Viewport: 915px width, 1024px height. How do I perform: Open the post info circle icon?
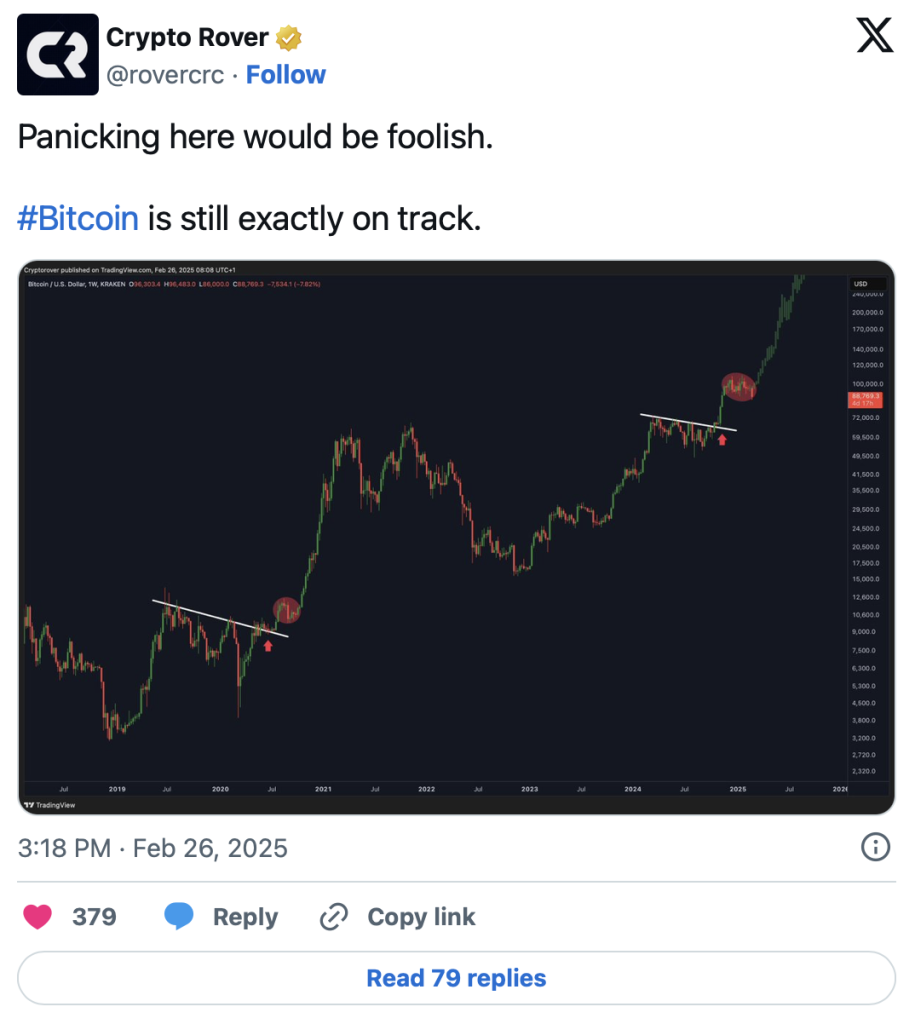point(875,848)
